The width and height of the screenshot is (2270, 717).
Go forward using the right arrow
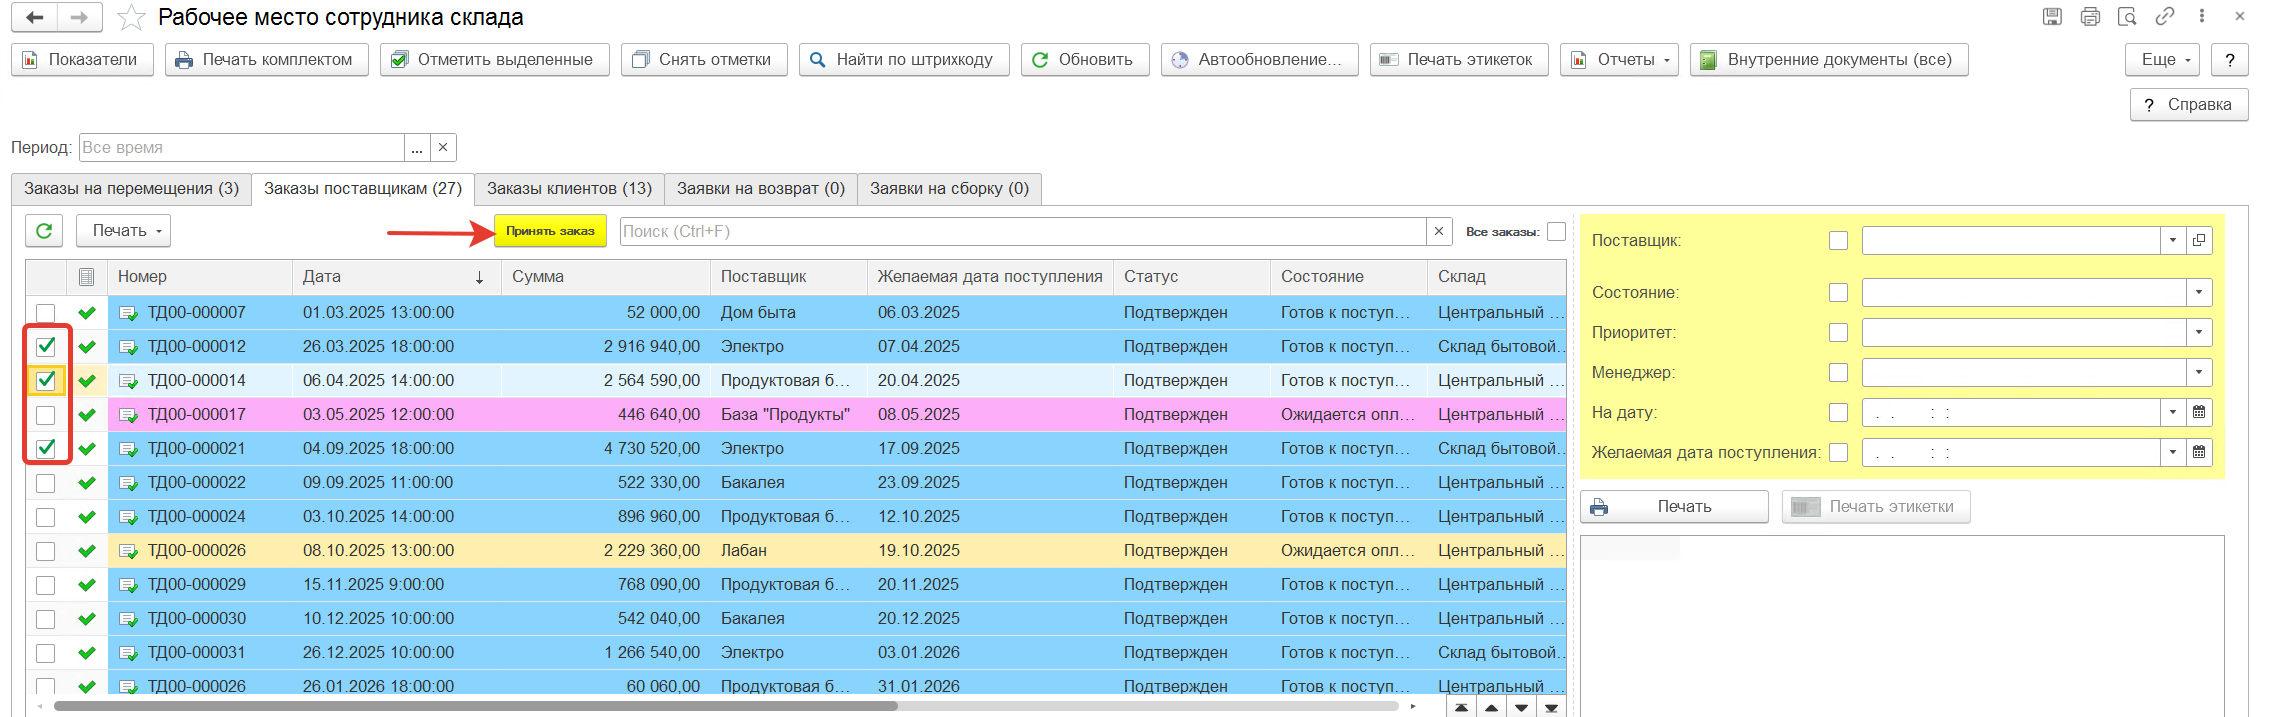[80, 18]
